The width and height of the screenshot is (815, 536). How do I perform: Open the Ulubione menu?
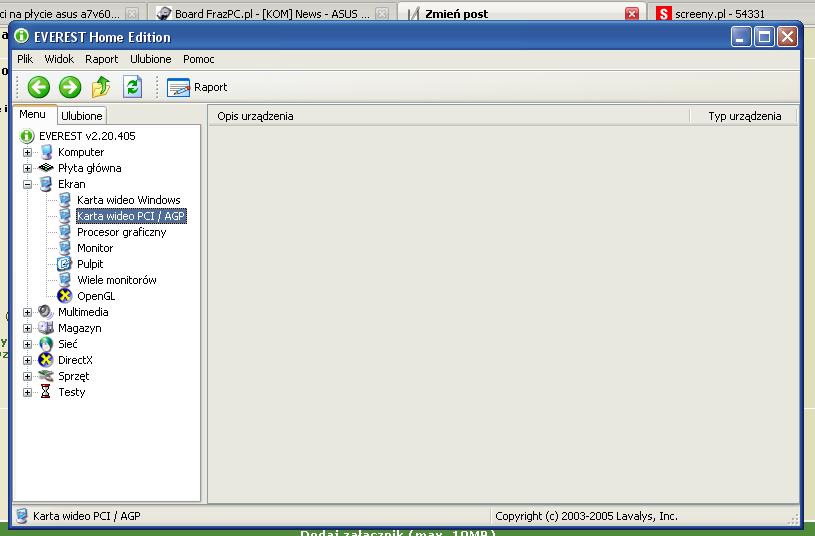coord(151,59)
